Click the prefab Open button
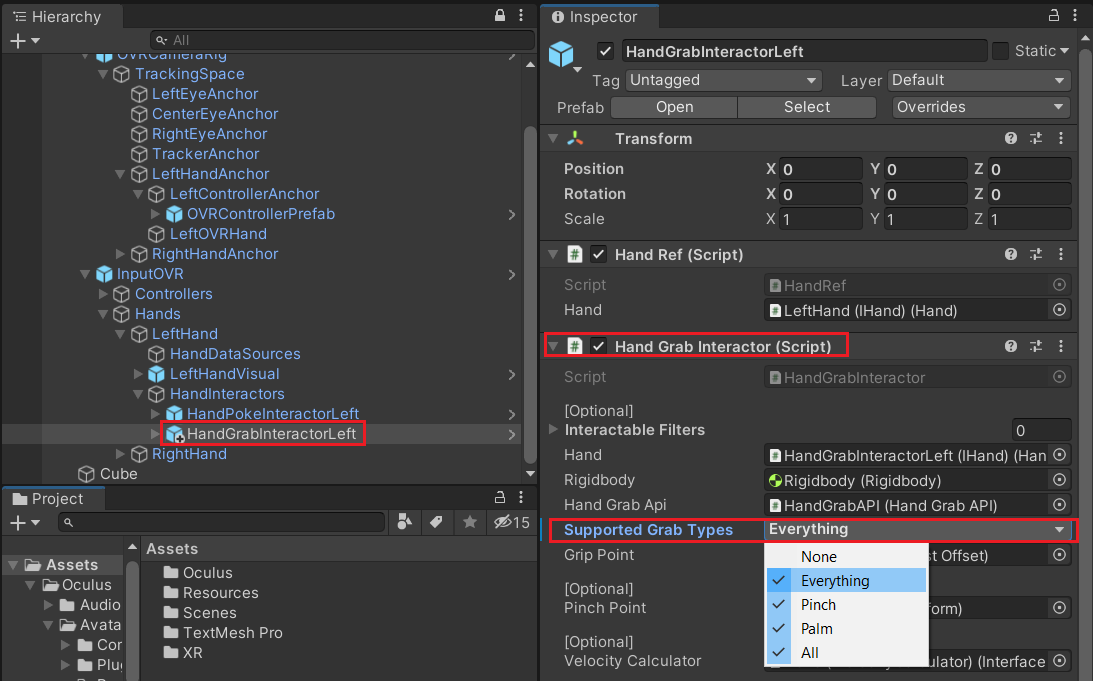 (x=674, y=107)
